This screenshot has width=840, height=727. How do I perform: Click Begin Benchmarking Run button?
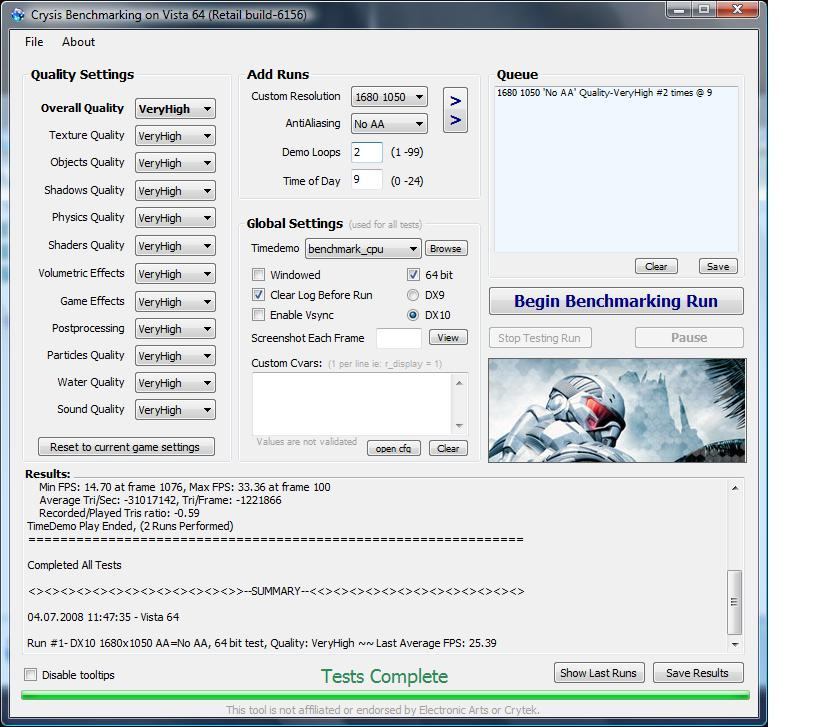pyautogui.click(x=616, y=301)
